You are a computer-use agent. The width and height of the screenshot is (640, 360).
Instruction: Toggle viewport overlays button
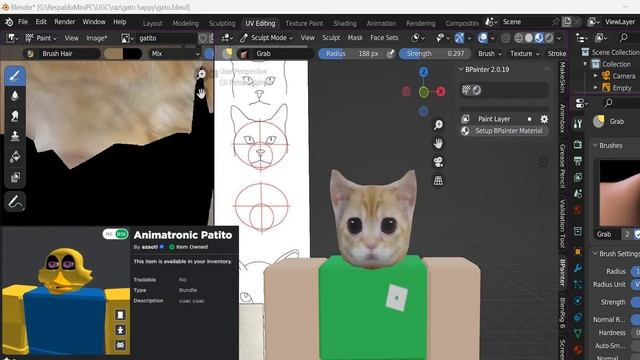tap(483, 38)
